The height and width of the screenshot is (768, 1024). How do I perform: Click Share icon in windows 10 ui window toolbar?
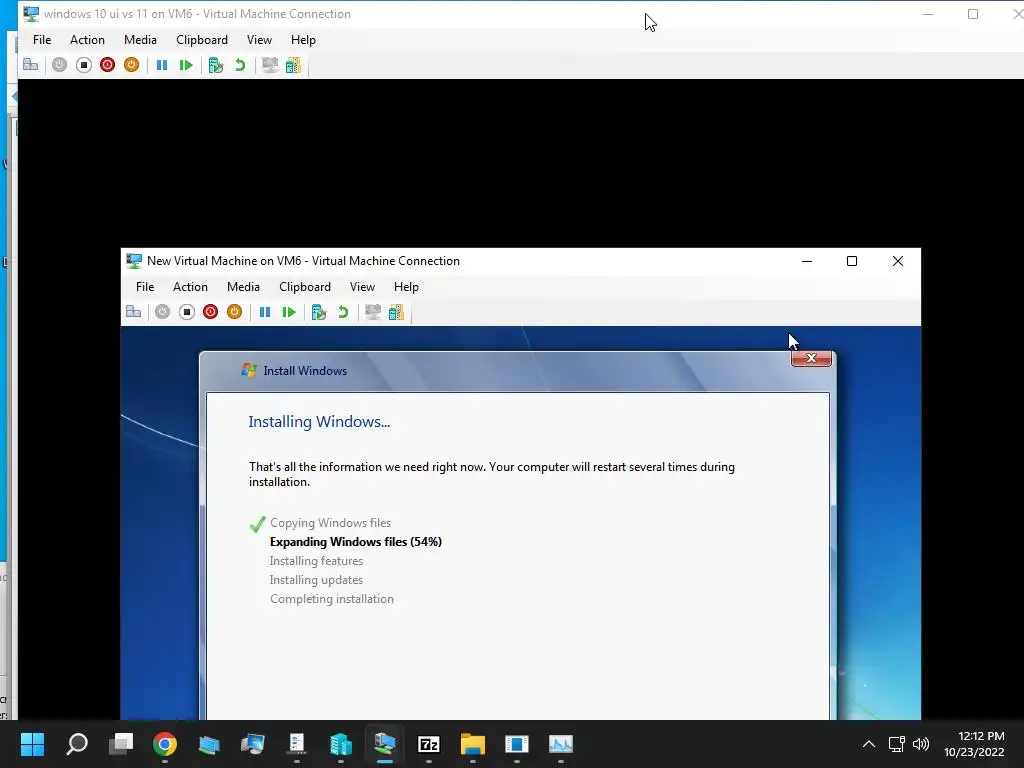(293, 65)
